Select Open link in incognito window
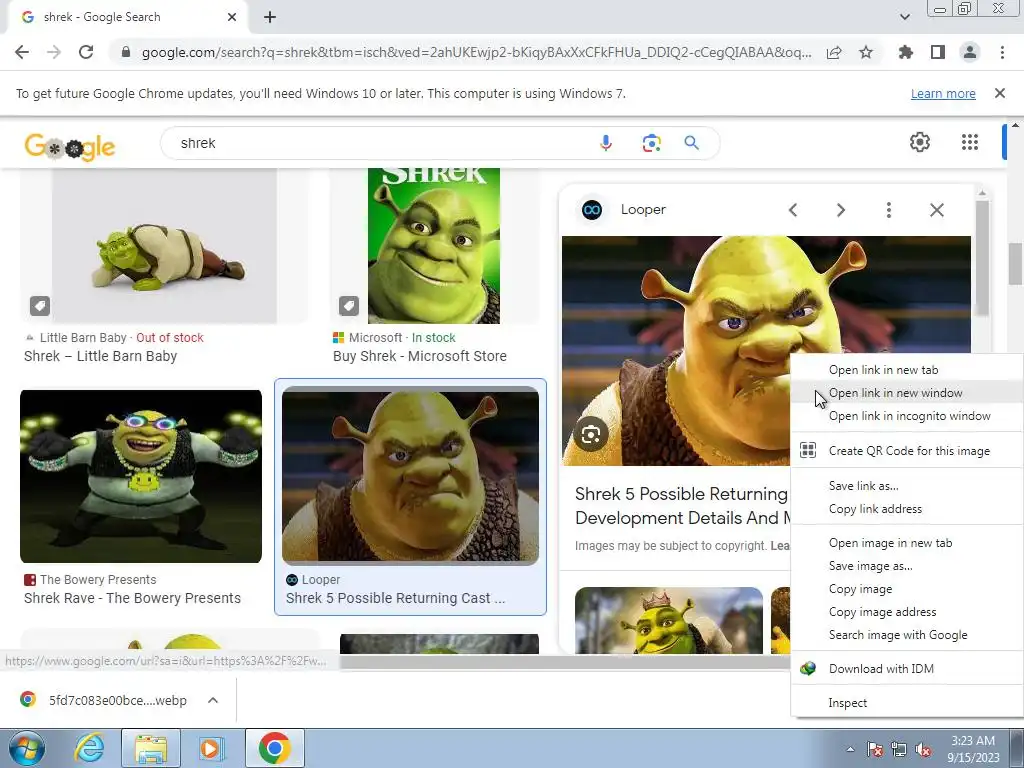This screenshot has width=1024, height=768. click(x=907, y=415)
